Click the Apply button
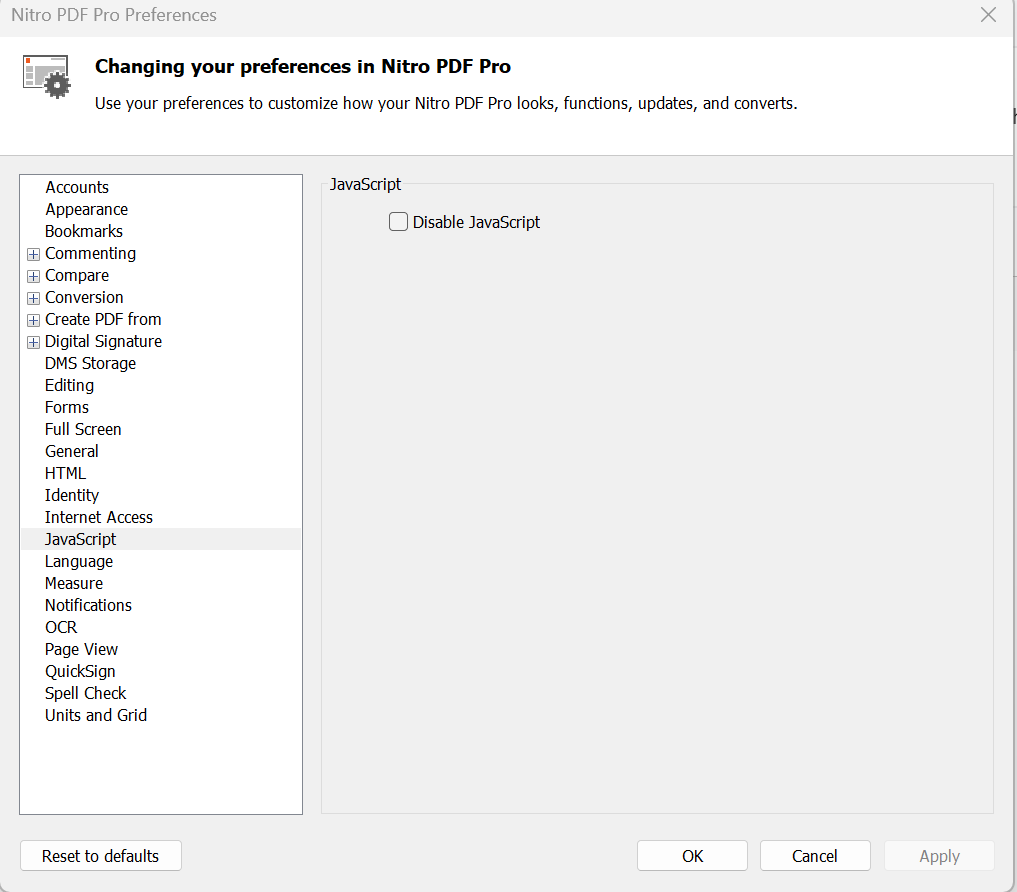Image resolution: width=1017 pixels, height=892 pixels. coord(939,856)
